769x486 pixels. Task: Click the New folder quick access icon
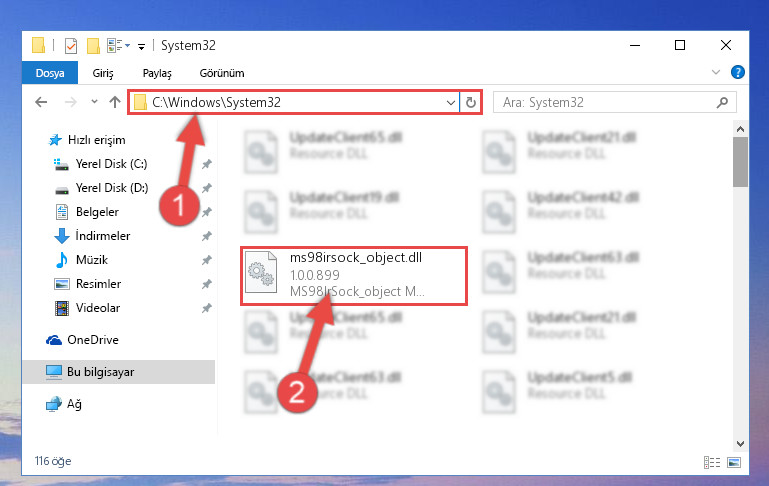coord(93,46)
